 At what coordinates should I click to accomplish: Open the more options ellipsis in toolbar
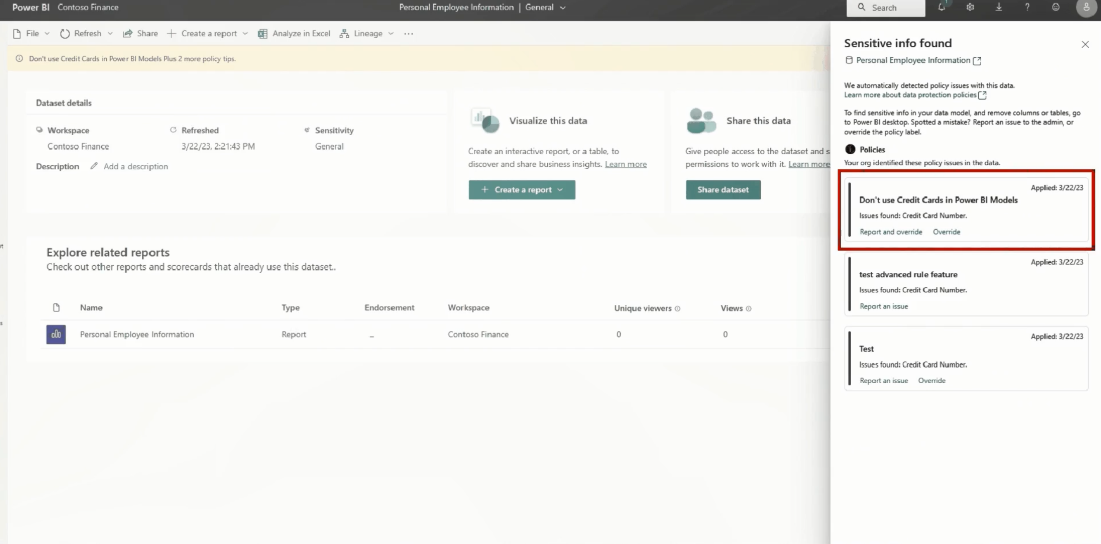[409, 33]
